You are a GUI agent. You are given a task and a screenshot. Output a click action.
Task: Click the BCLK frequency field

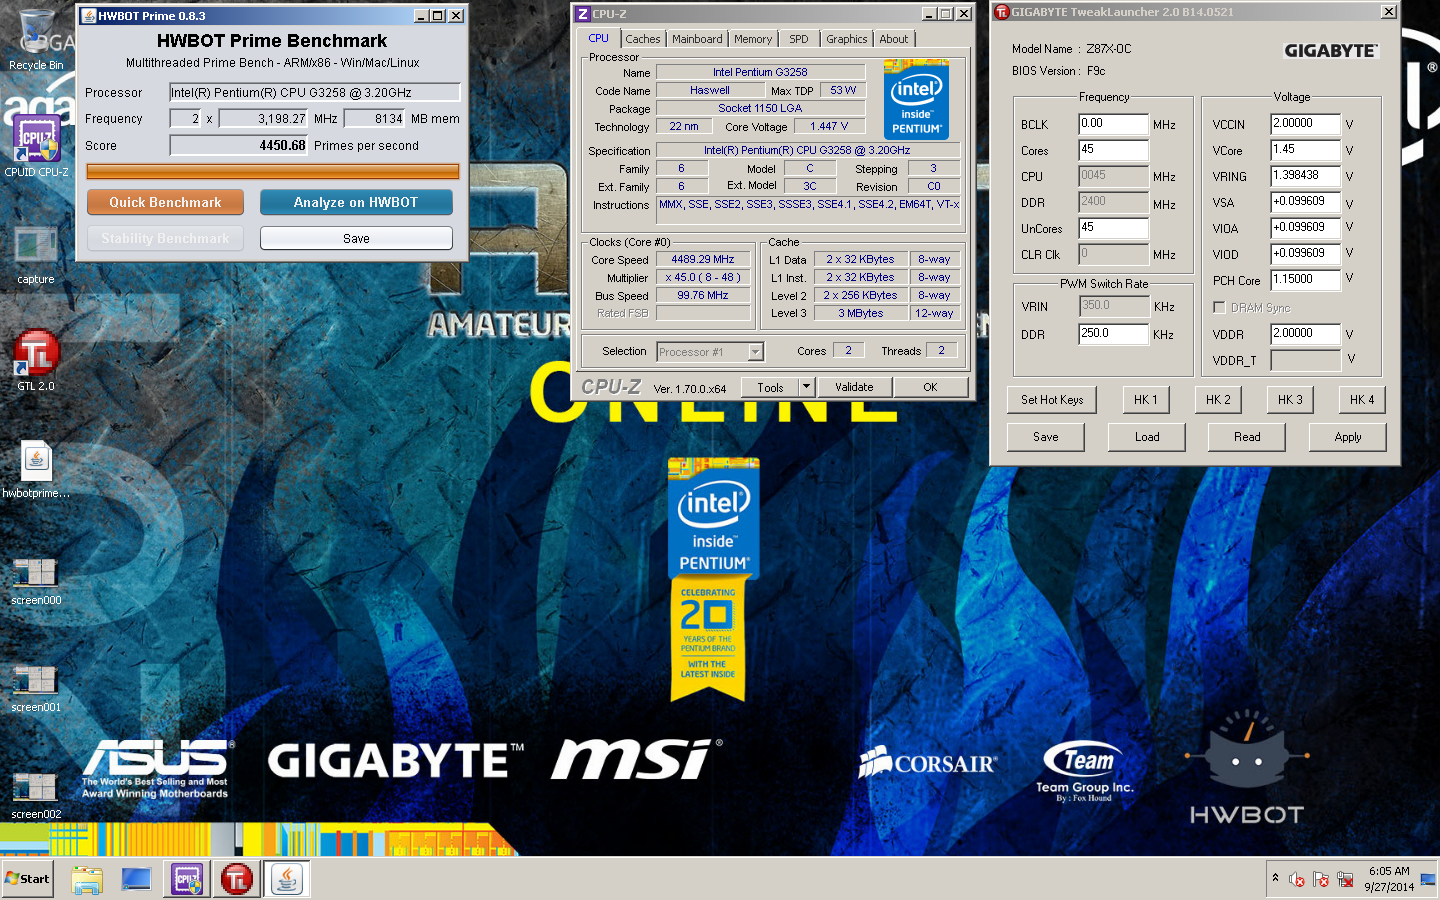pos(1113,124)
